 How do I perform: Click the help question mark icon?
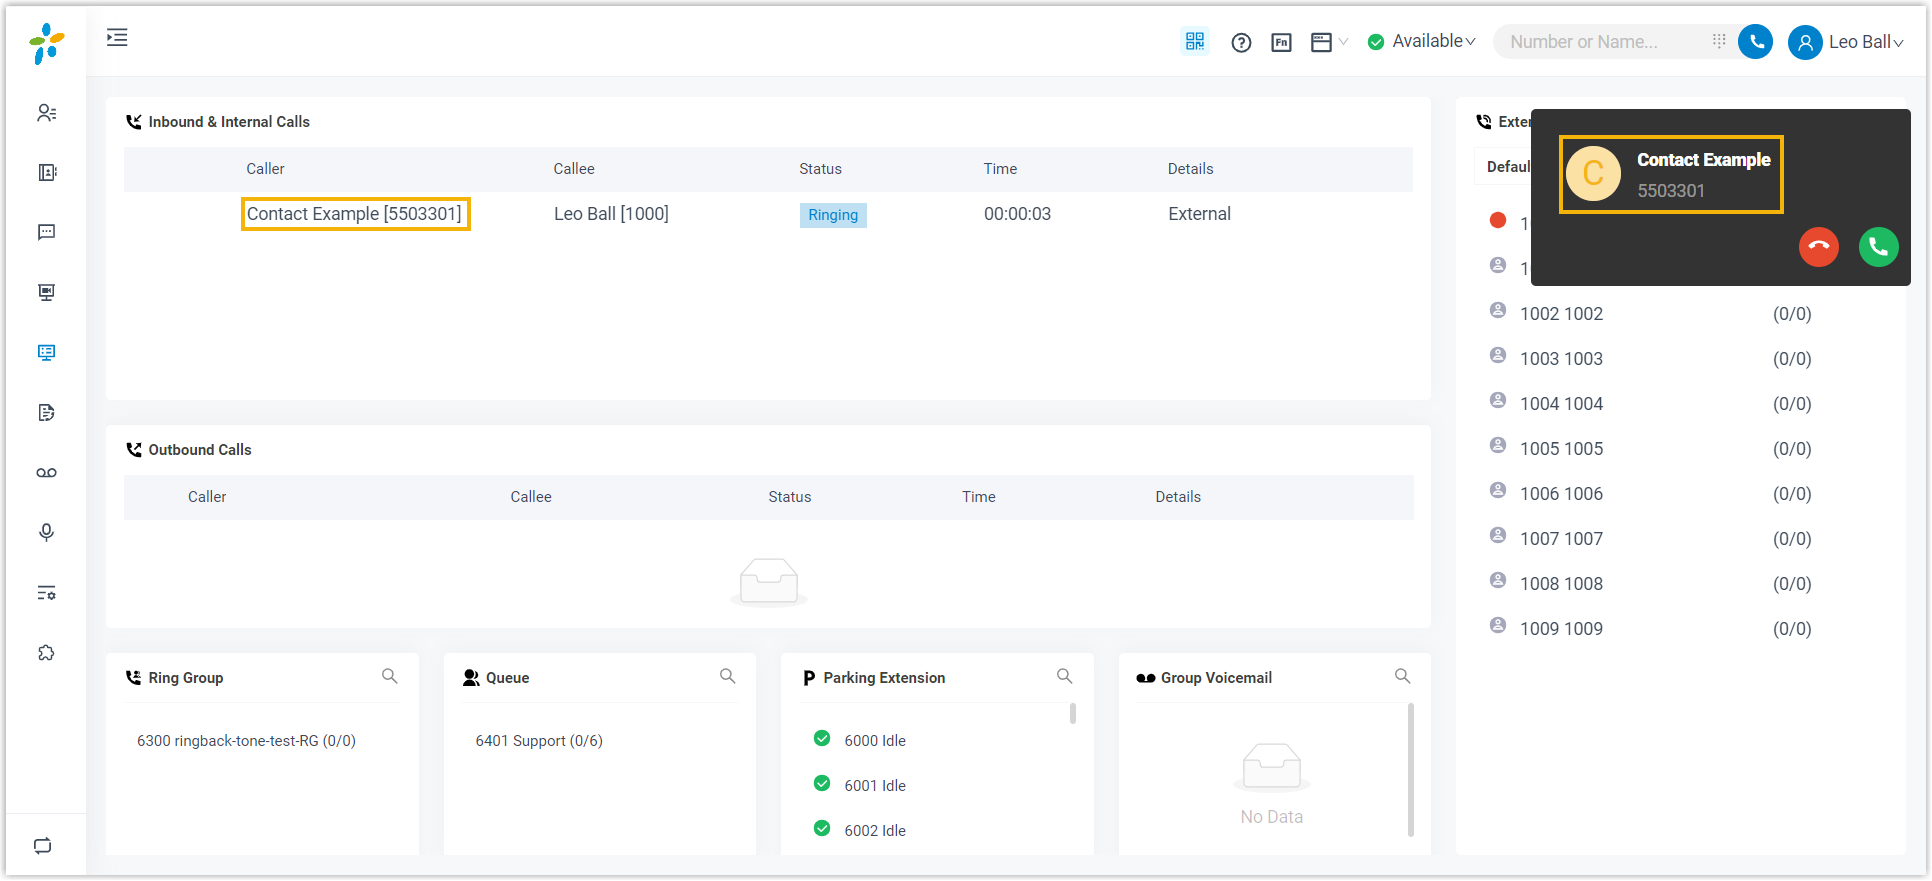[x=1241, y=42]
